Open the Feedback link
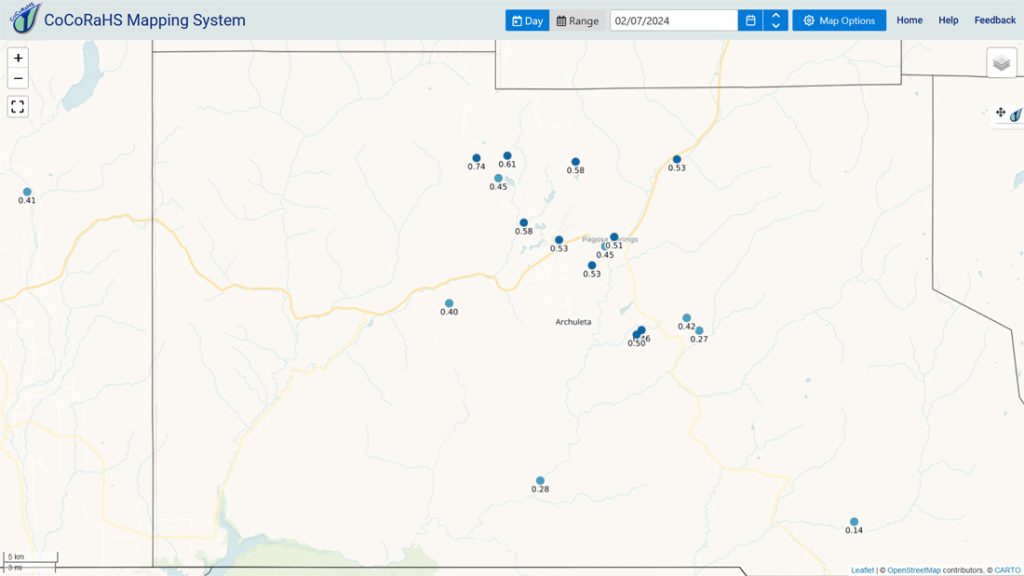The width and height of the screenshot is (1024, 576). click(995, 20)
